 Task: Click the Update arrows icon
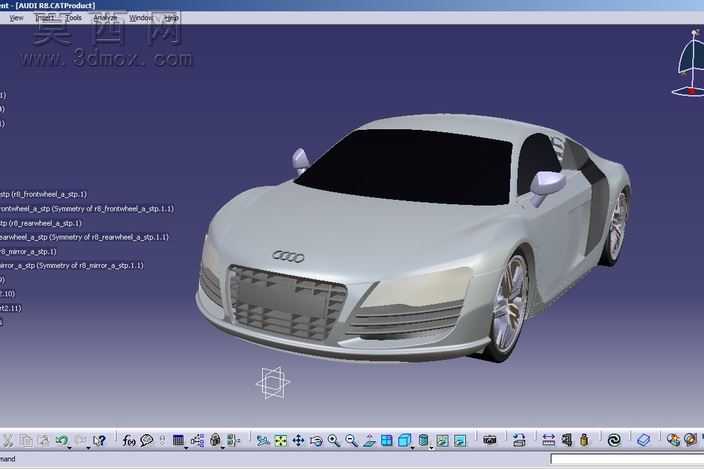tap(519, 441)
